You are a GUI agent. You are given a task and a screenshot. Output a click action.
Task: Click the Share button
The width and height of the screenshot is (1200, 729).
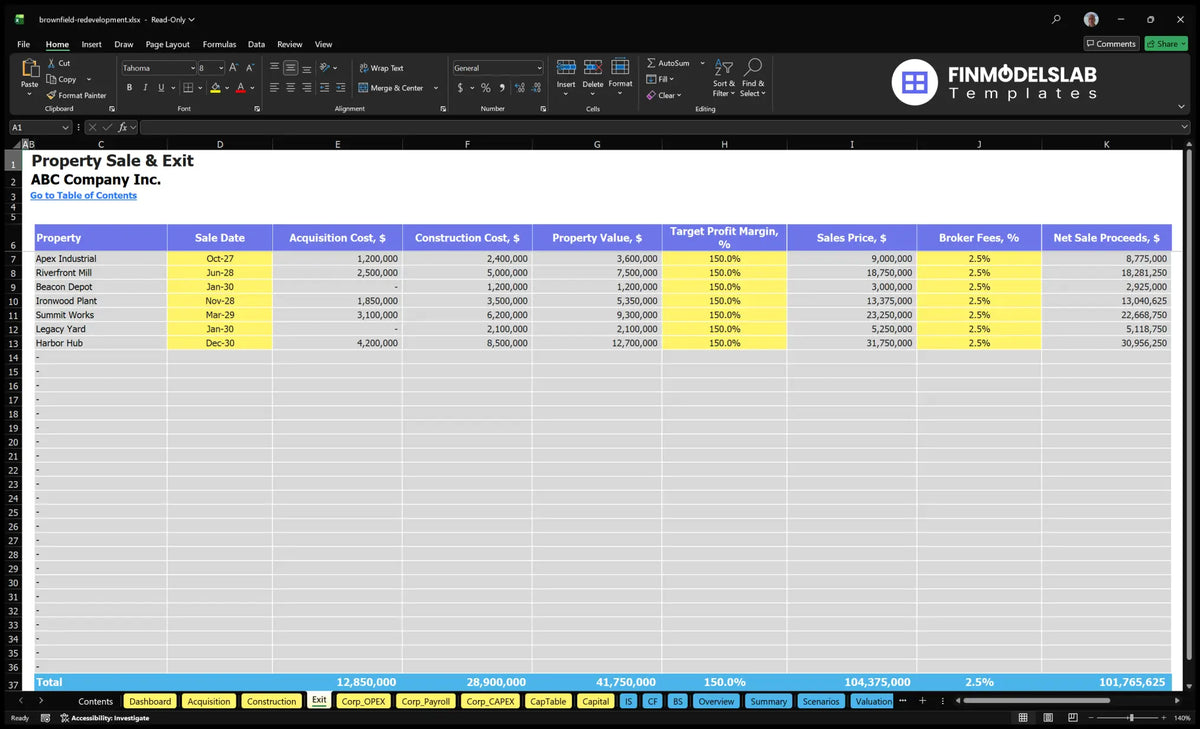point(1165,44)
